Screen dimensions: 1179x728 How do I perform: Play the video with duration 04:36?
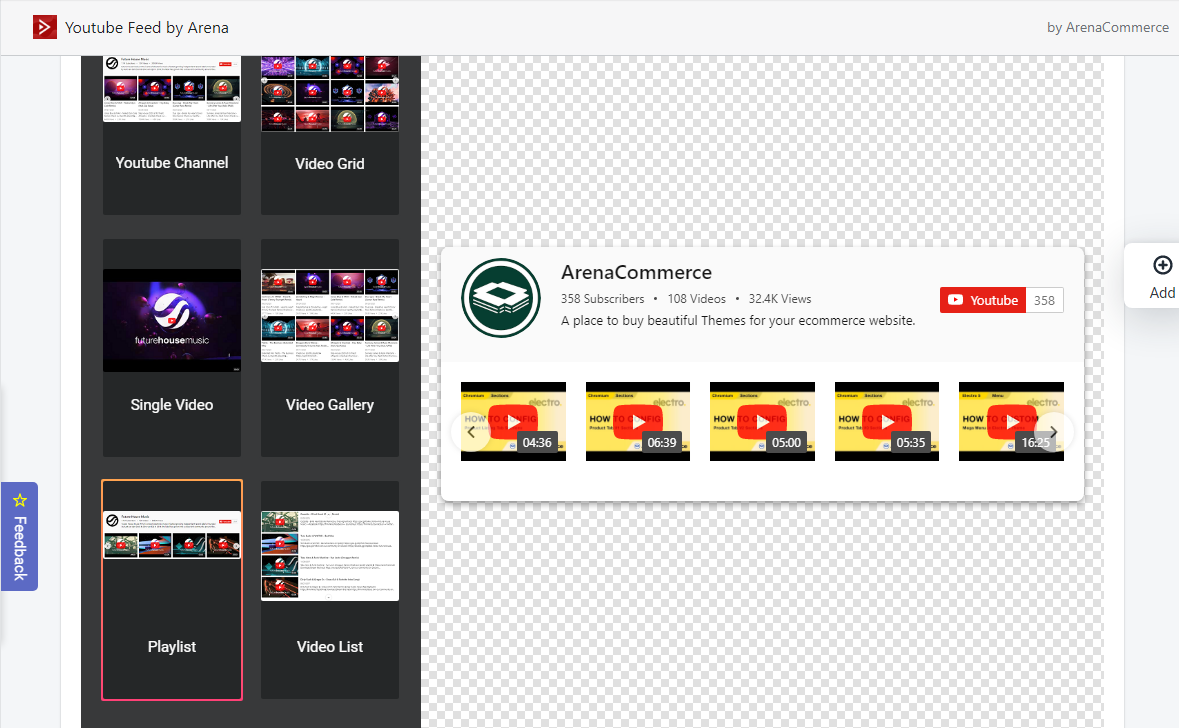tap(514, 421)
